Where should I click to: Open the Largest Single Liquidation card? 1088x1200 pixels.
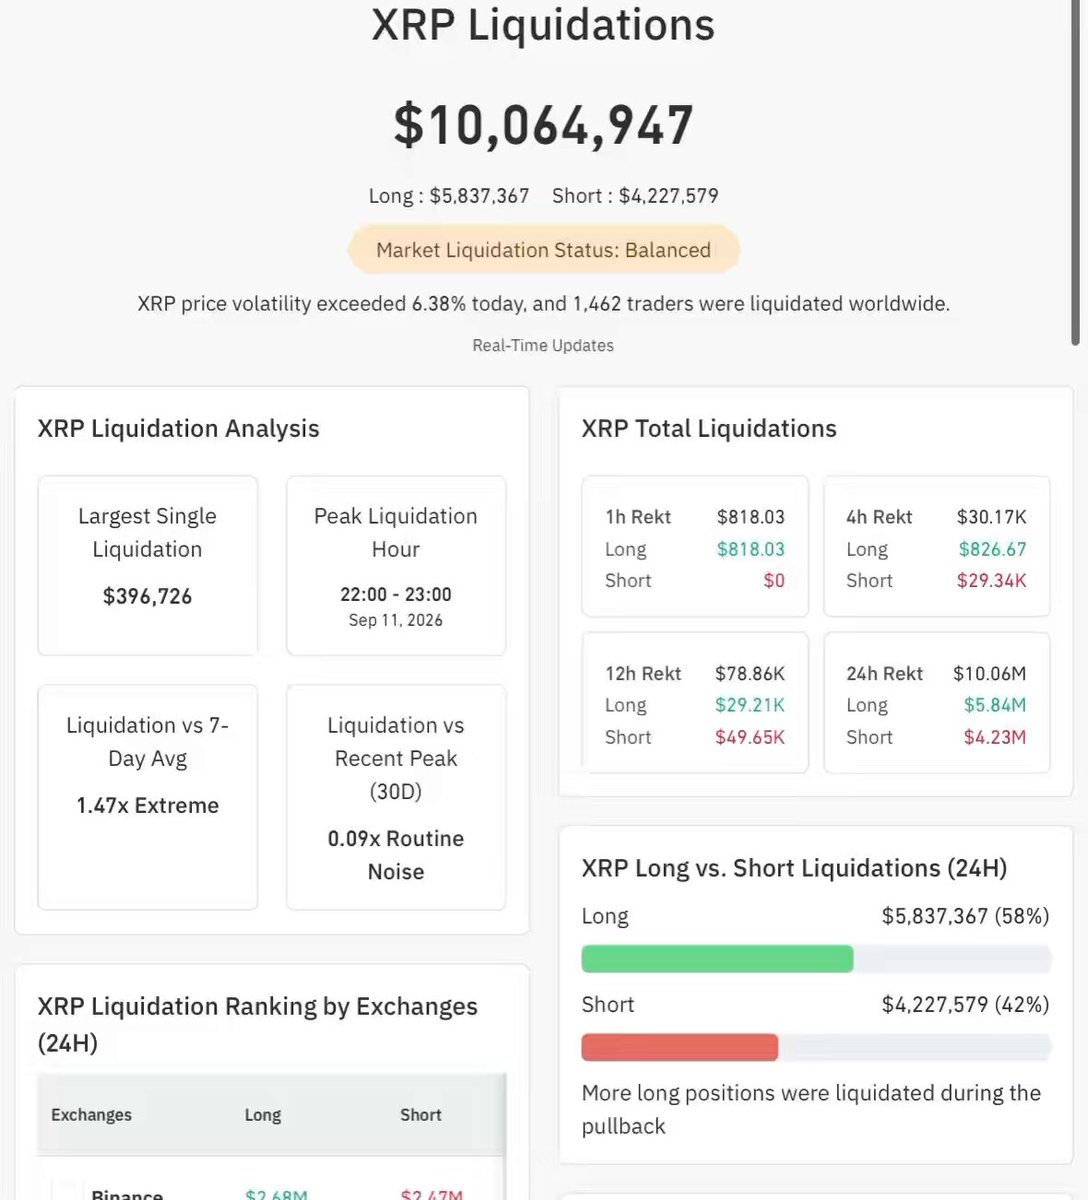click(148, 566)
